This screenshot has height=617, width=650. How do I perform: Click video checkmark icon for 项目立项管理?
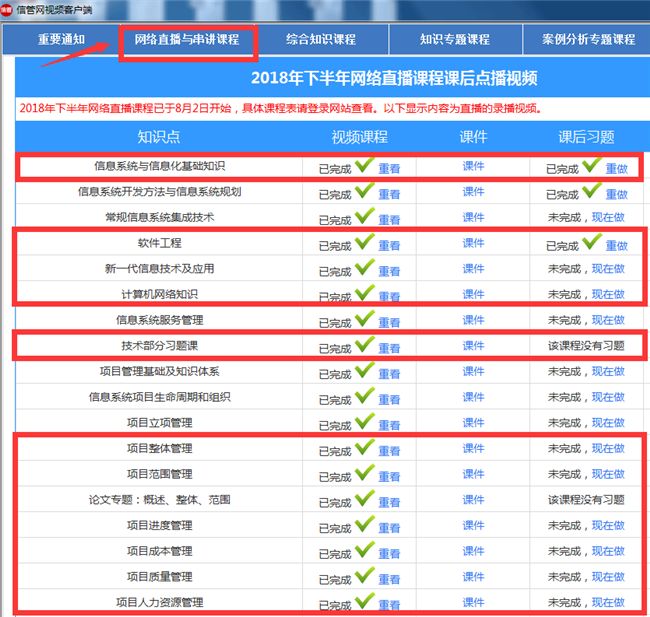(x=364, y=421)
